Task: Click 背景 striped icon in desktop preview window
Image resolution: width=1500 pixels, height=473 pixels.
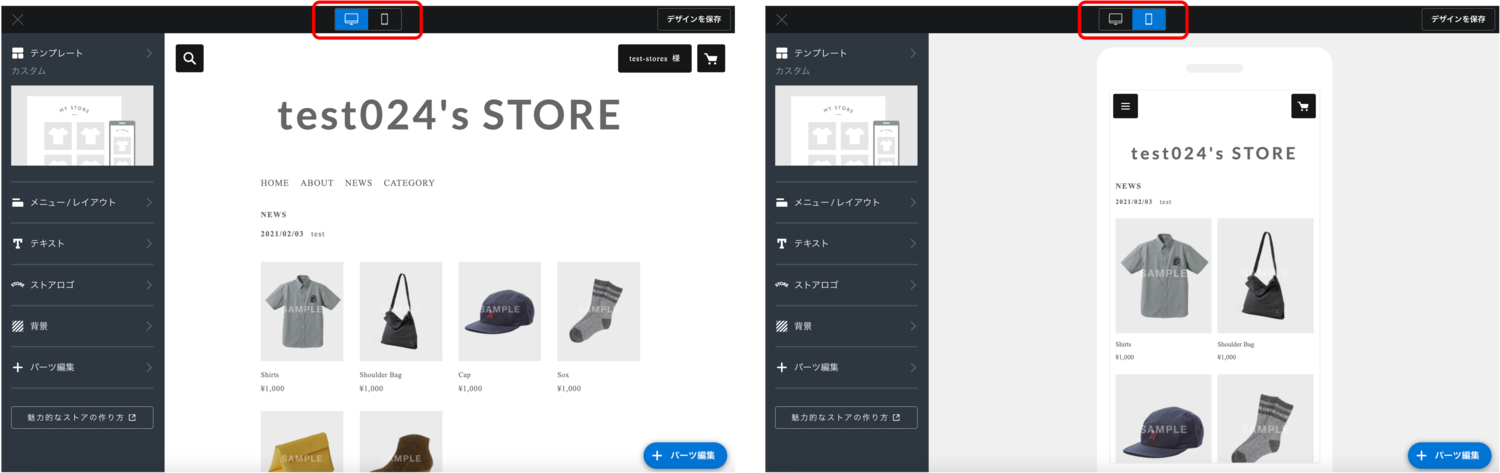Action: (18, 326)
